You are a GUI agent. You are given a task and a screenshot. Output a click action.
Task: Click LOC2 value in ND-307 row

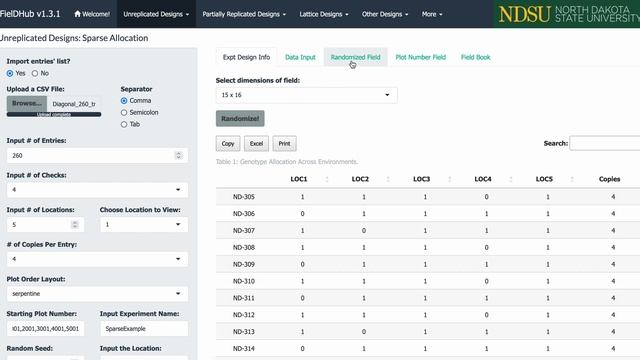click(x=364, y=231)
